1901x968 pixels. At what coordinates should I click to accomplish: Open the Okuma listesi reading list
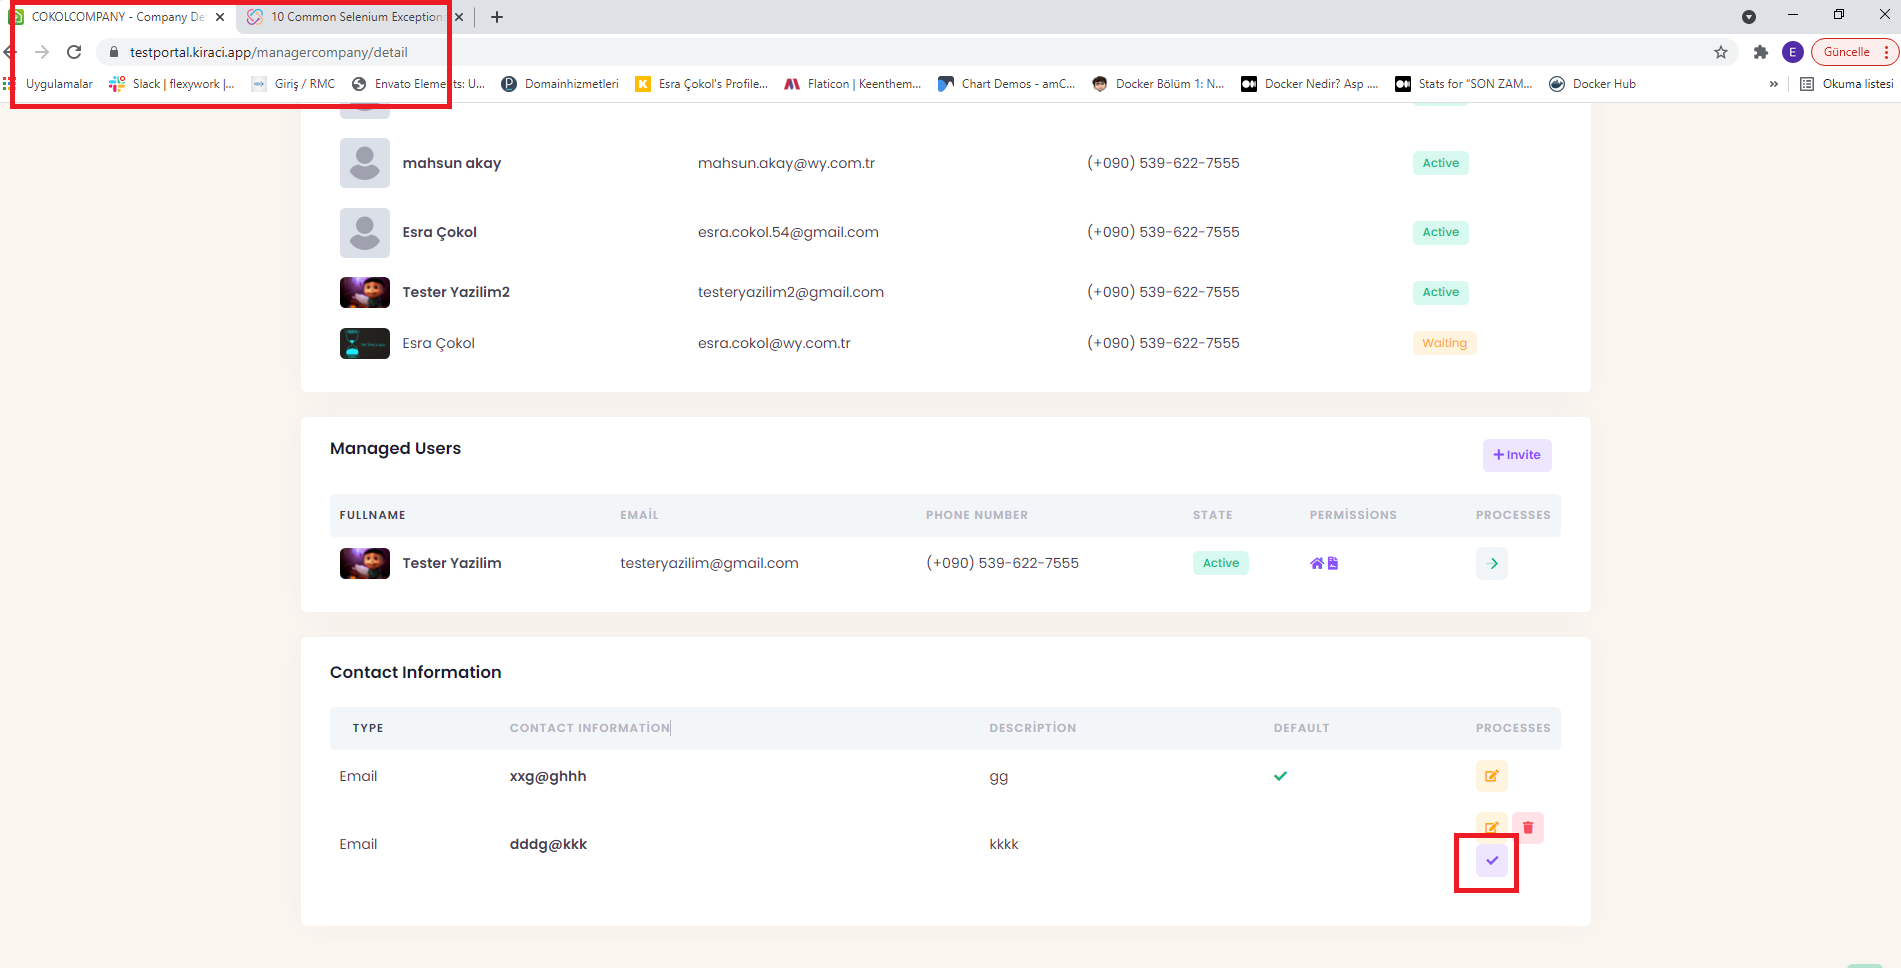pos(1846,84)
